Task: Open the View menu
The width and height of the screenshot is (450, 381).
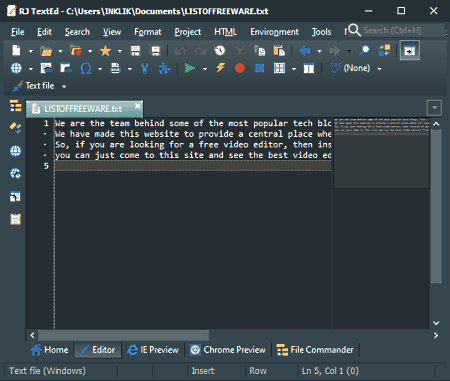Action: click(x=112, y=32)
